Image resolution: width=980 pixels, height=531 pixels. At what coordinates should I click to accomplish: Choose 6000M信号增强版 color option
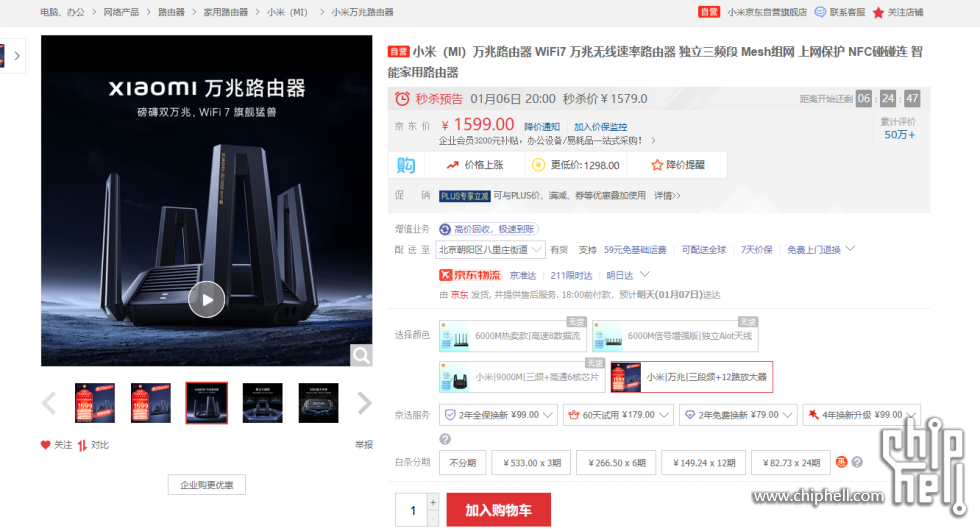click(675, 336)
